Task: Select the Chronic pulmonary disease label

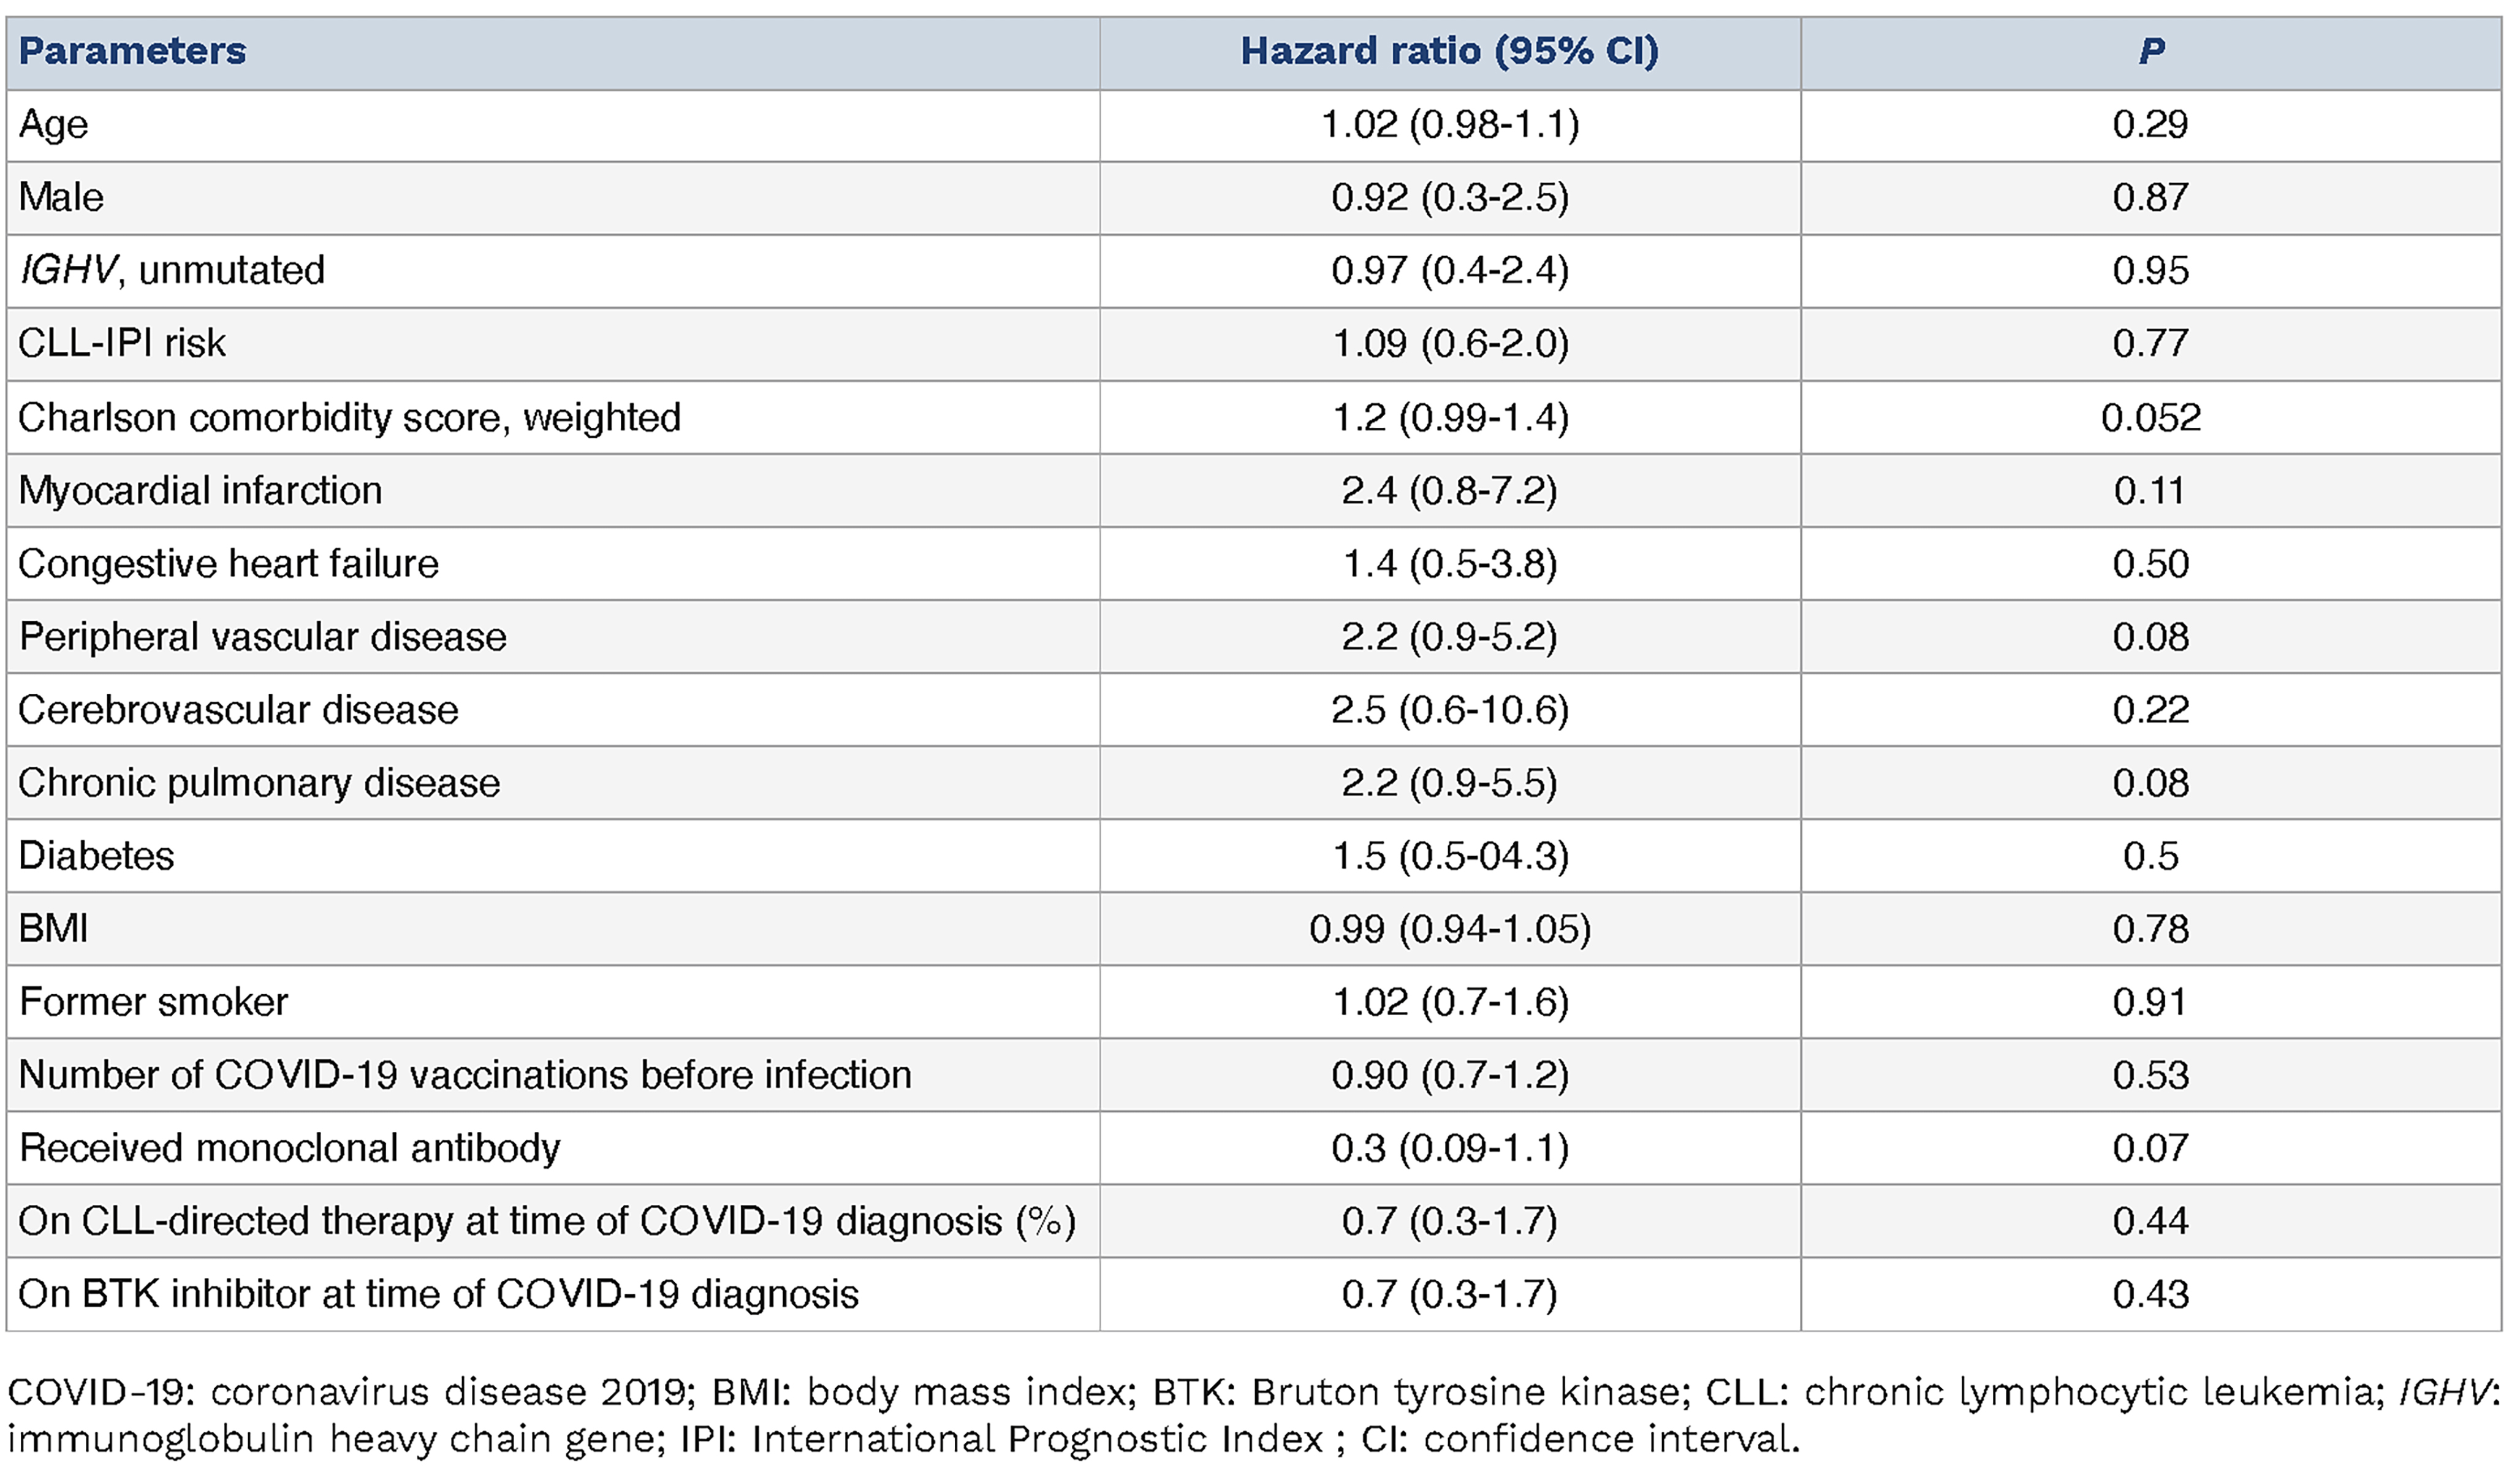Action: [x=259, y=783]
